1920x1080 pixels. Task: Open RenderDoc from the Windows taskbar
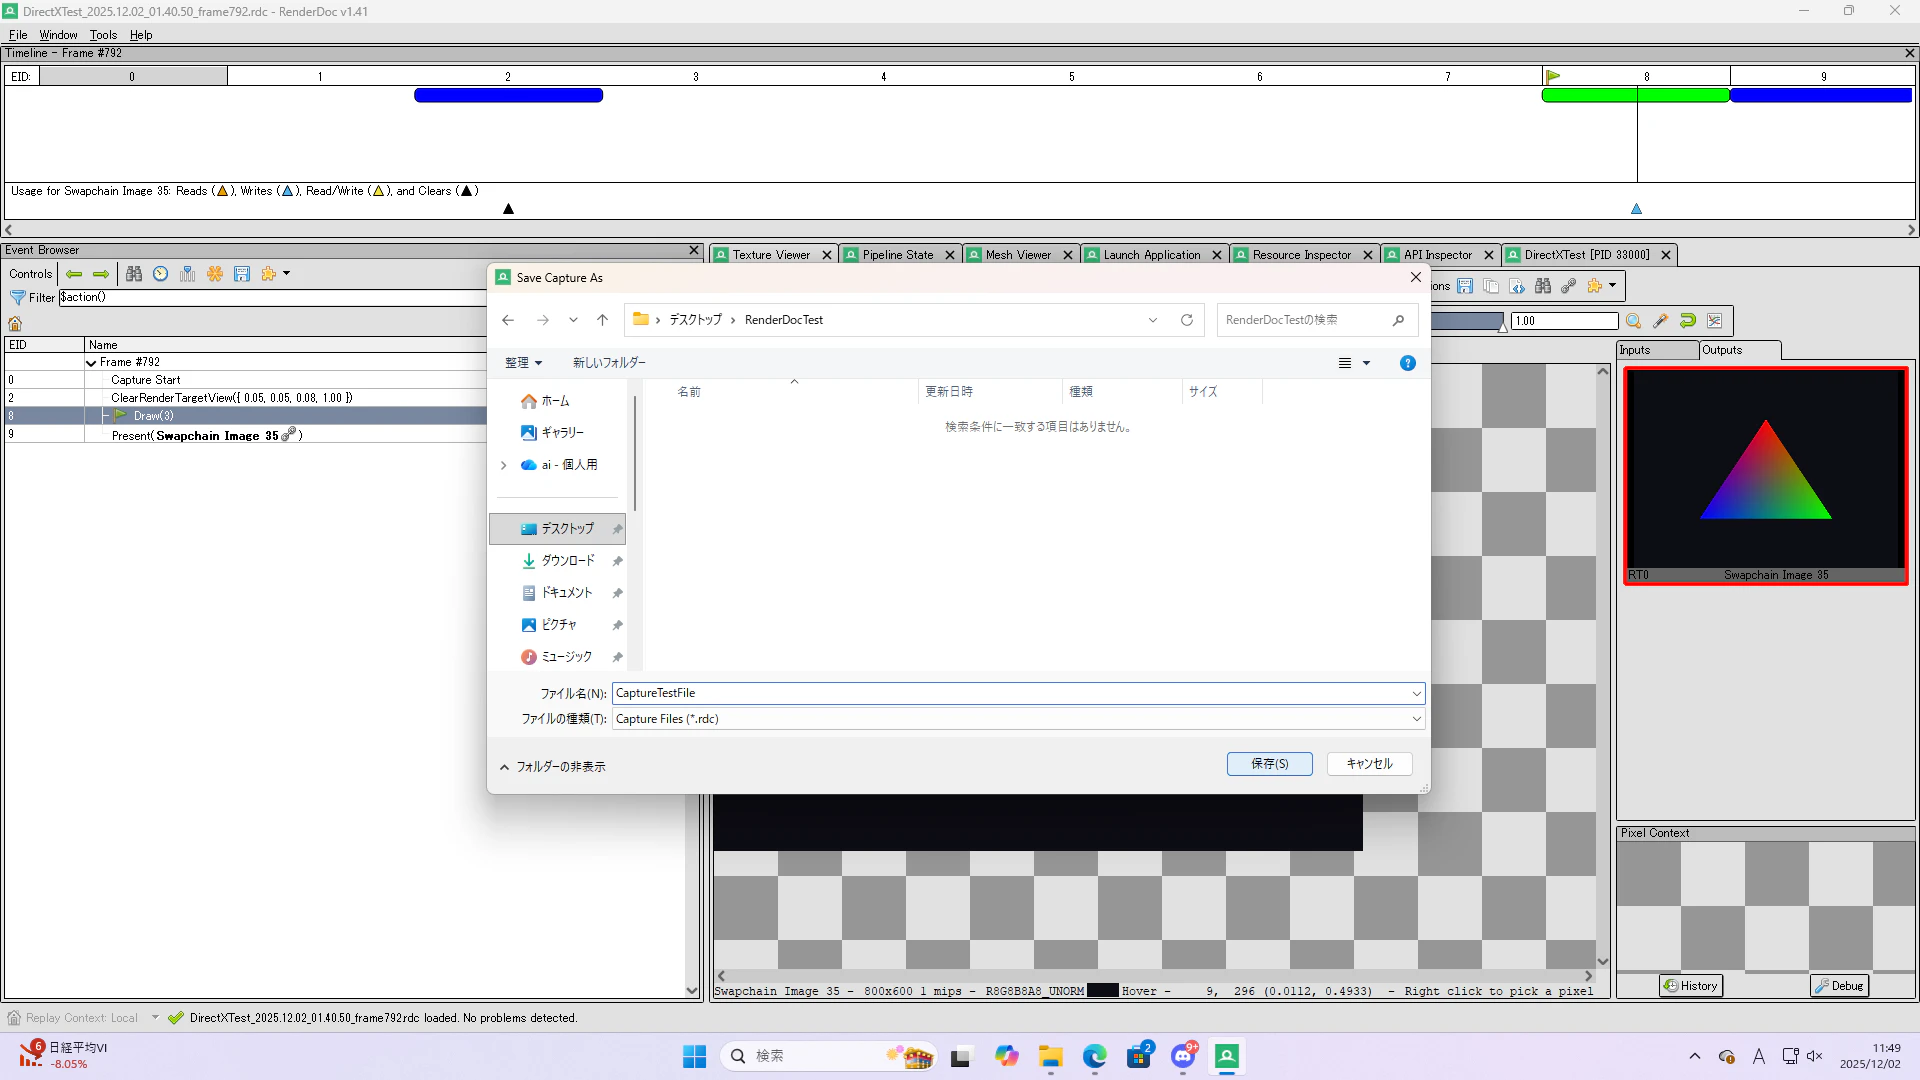tap(1226, 1056)
